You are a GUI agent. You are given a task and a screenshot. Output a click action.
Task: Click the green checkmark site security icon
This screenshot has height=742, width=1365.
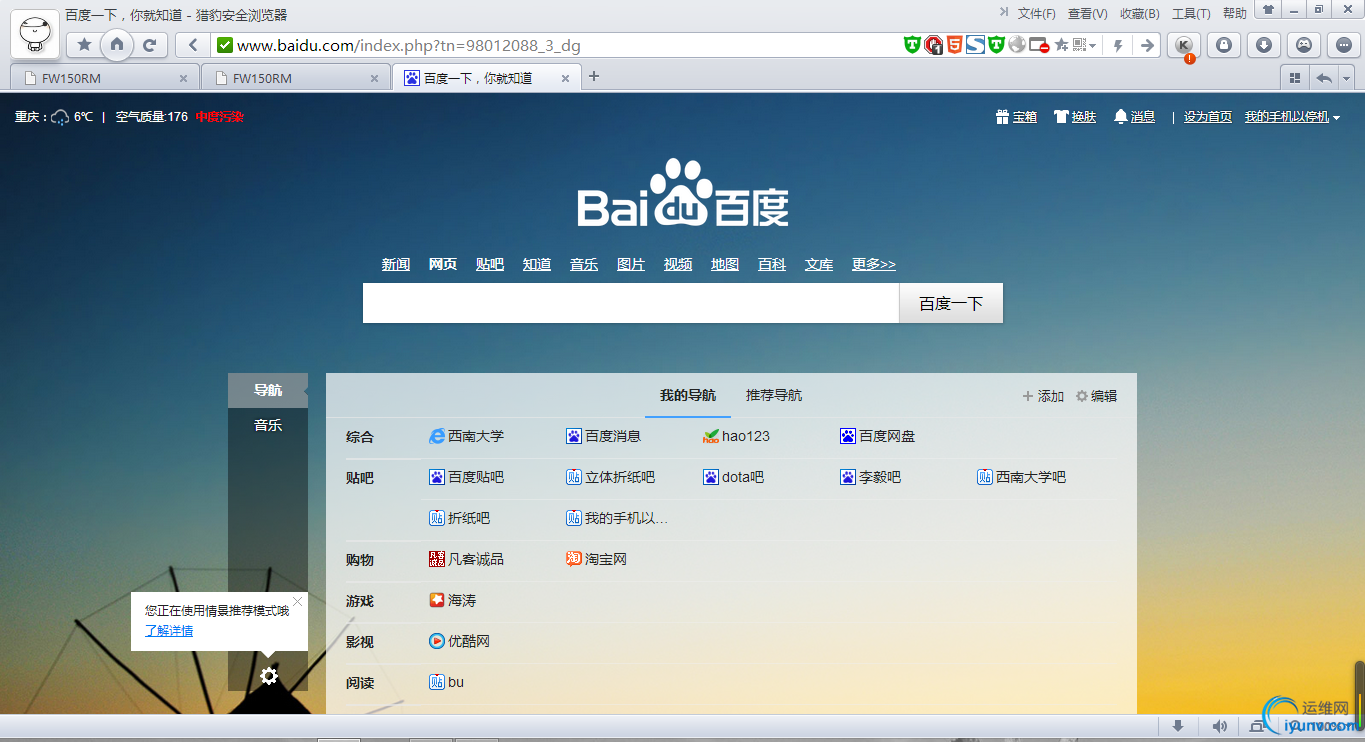tap(225, 45)
